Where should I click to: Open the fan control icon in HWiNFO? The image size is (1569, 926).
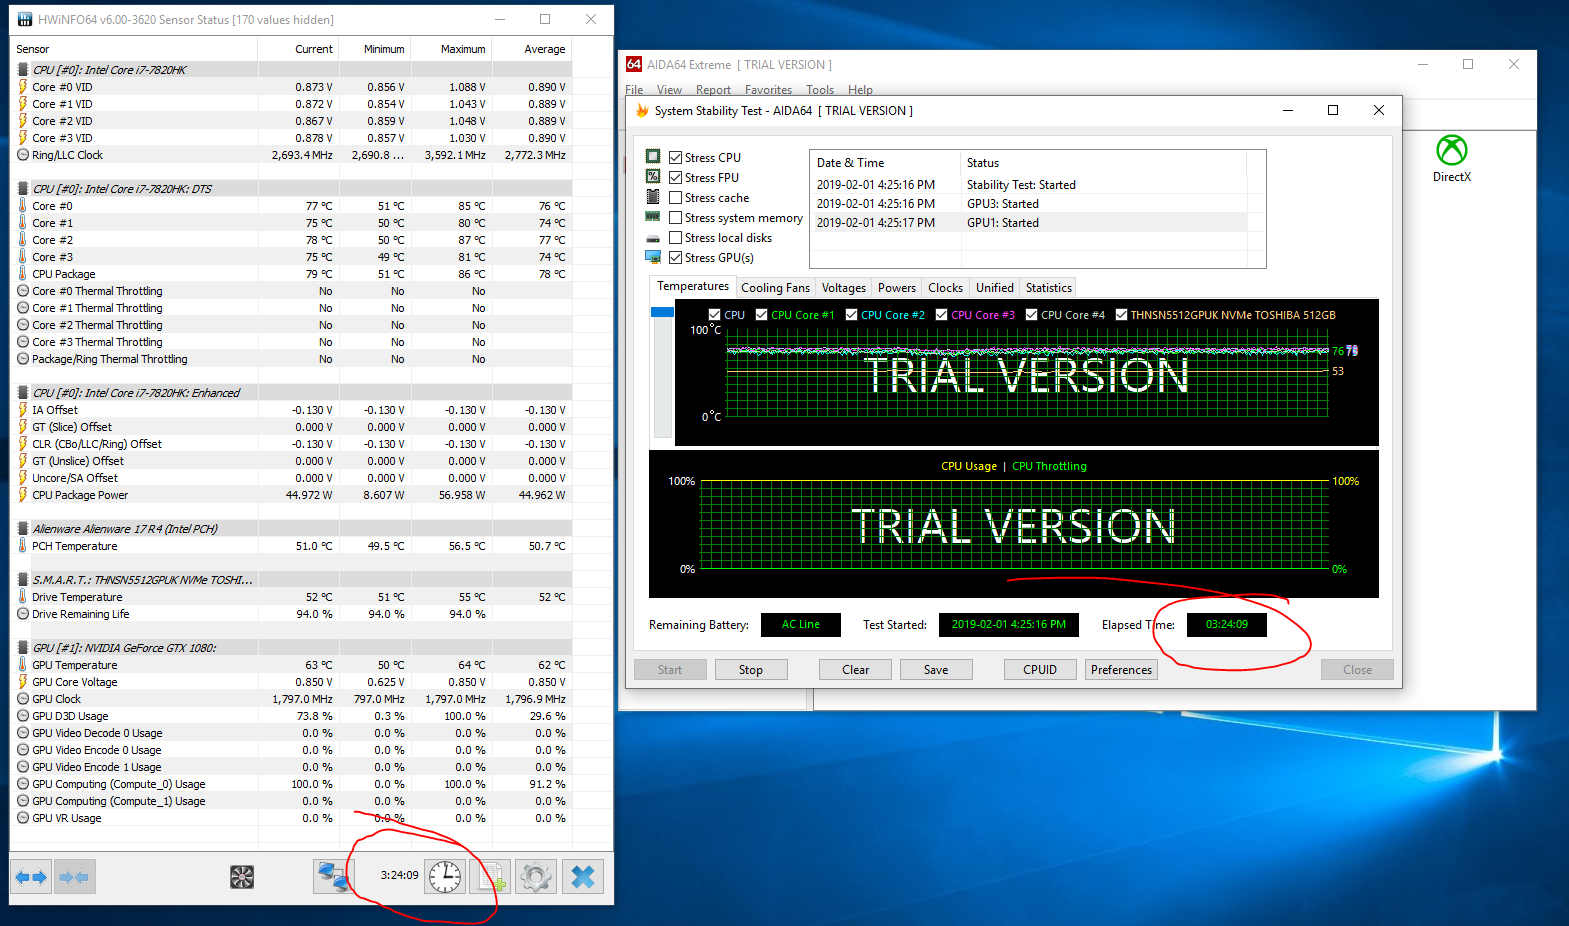pyautogui.click(x=242, y=877)
